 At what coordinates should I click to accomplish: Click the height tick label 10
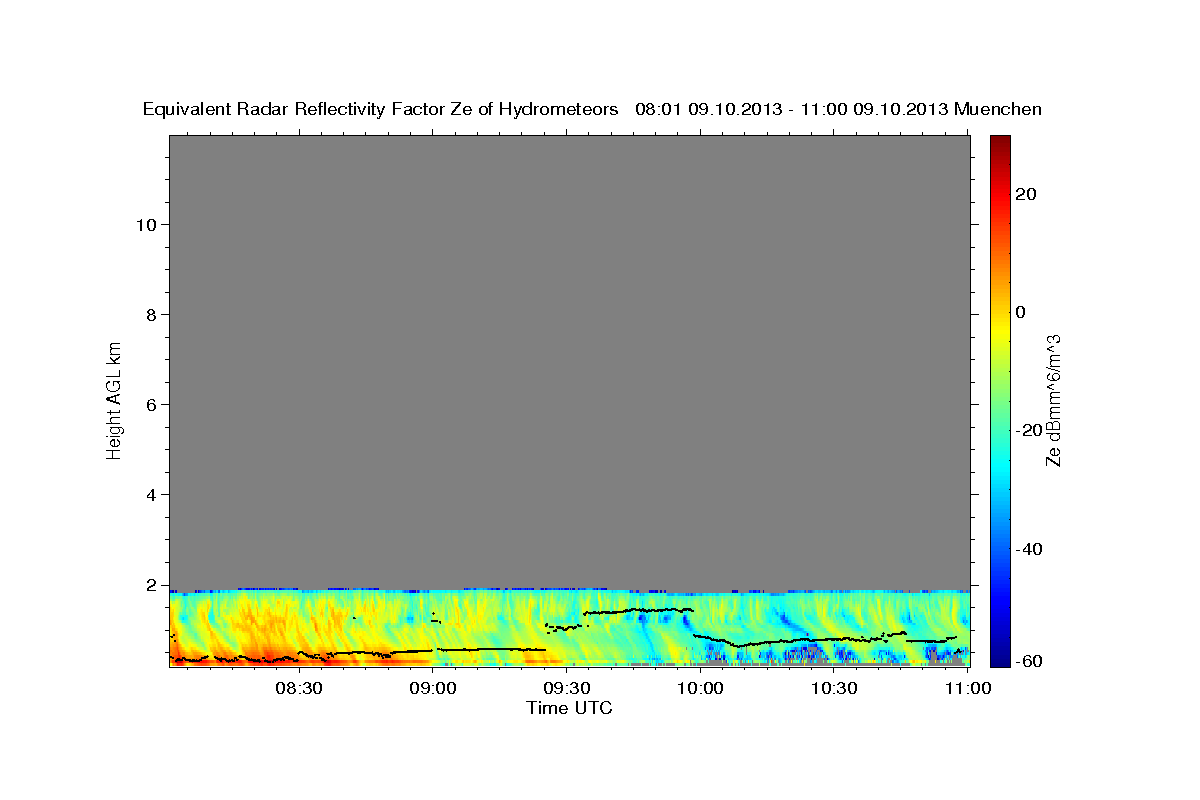[x=146, y=225]
